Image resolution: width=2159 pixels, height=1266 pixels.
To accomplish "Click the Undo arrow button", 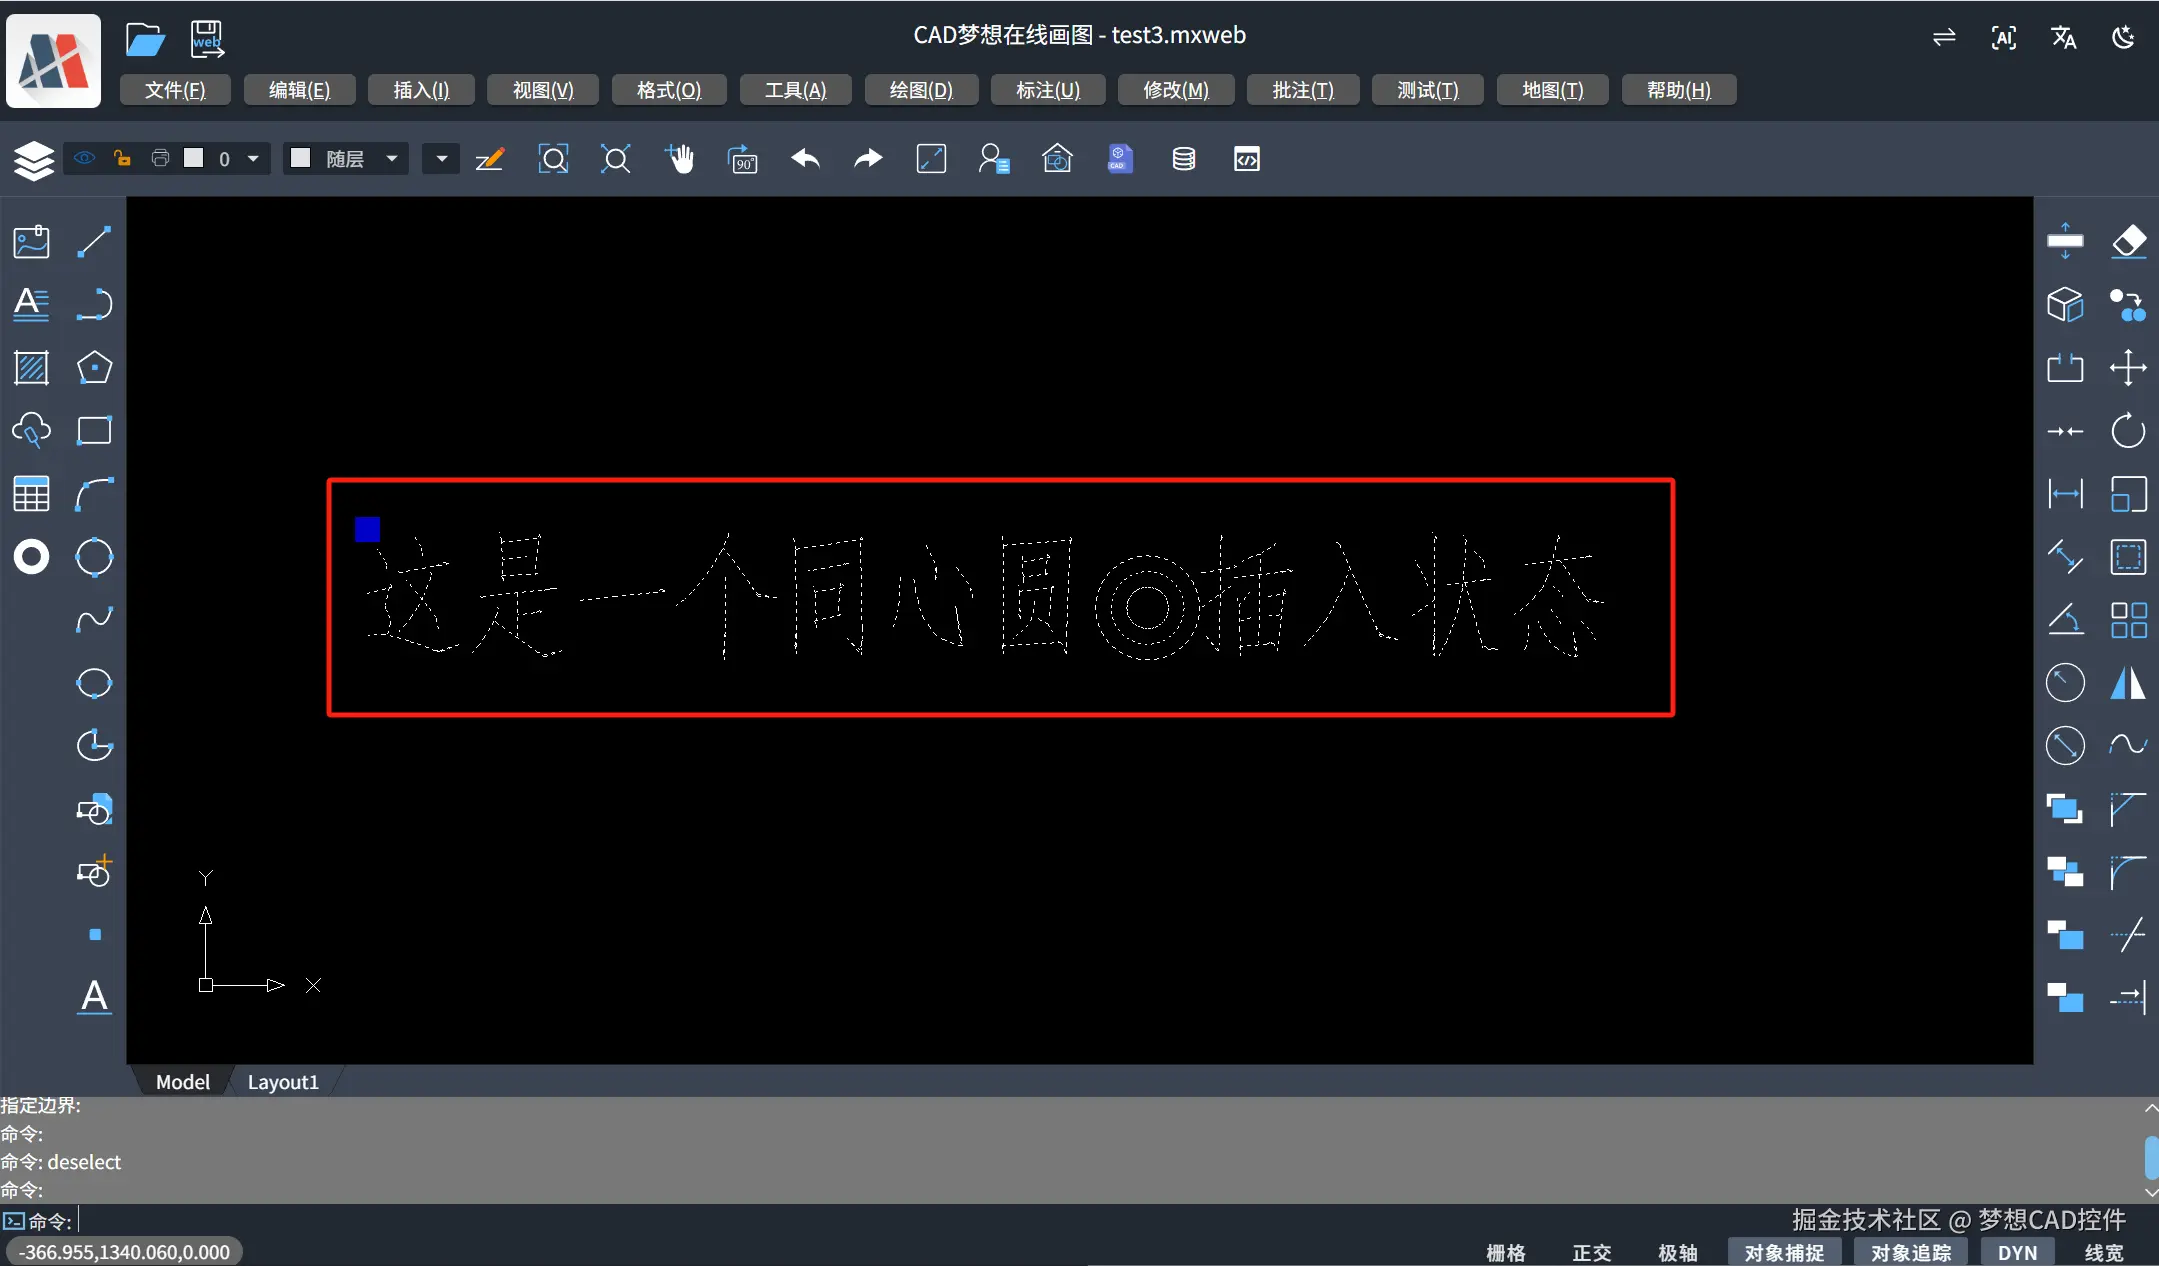I will [805, 159].
